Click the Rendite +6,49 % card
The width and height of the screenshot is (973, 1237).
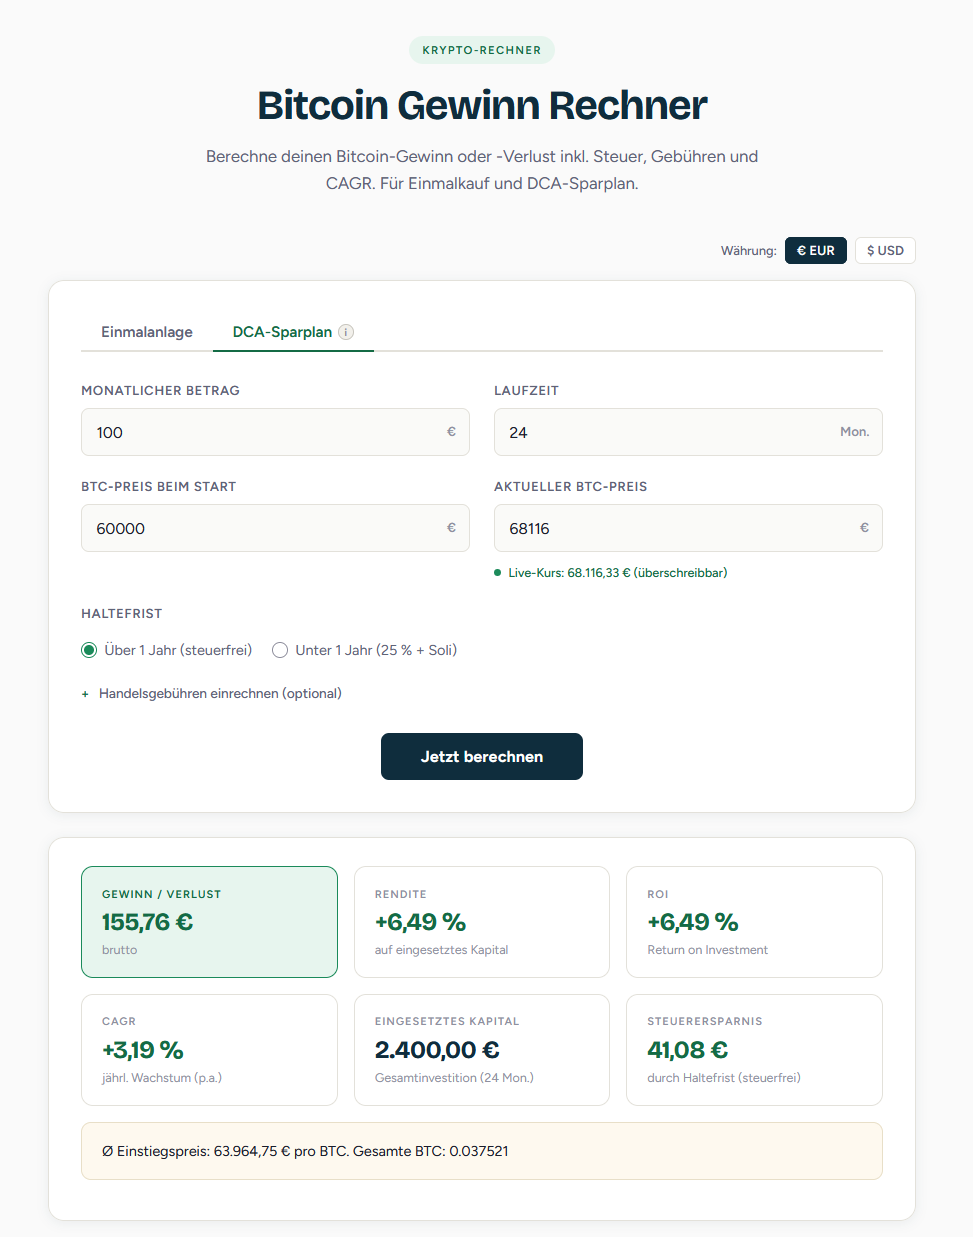[482, 922]
